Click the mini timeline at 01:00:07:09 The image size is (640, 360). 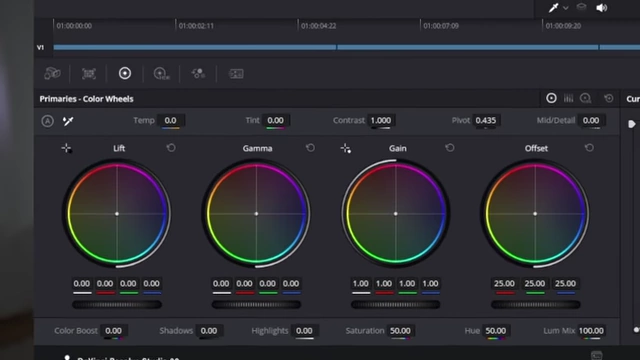441,26
